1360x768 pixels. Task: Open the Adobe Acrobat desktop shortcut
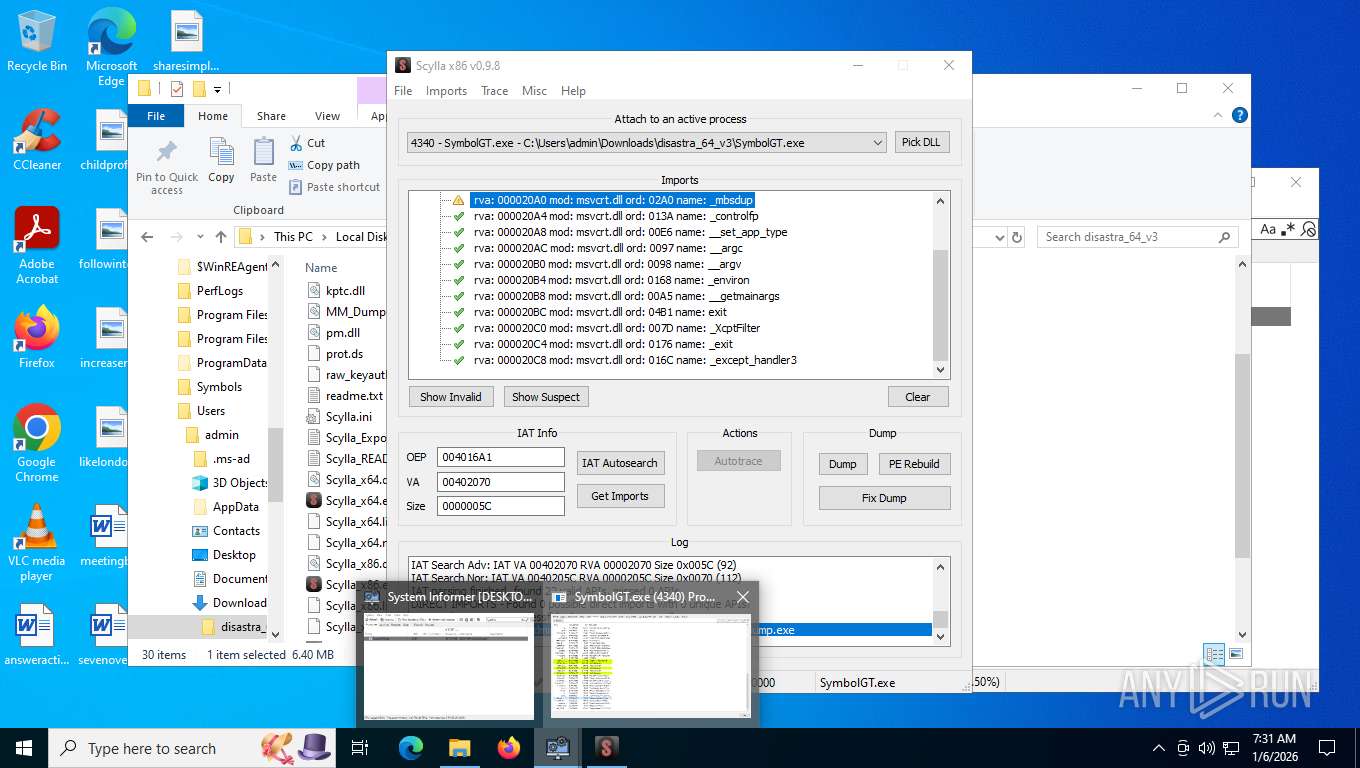click(x=37, y=246)
